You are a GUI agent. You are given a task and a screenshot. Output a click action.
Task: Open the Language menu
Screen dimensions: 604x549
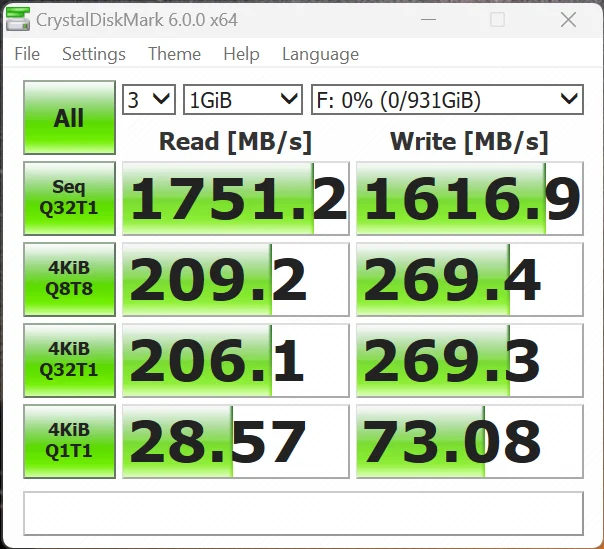pyautogui.click(x=320, y=54)
